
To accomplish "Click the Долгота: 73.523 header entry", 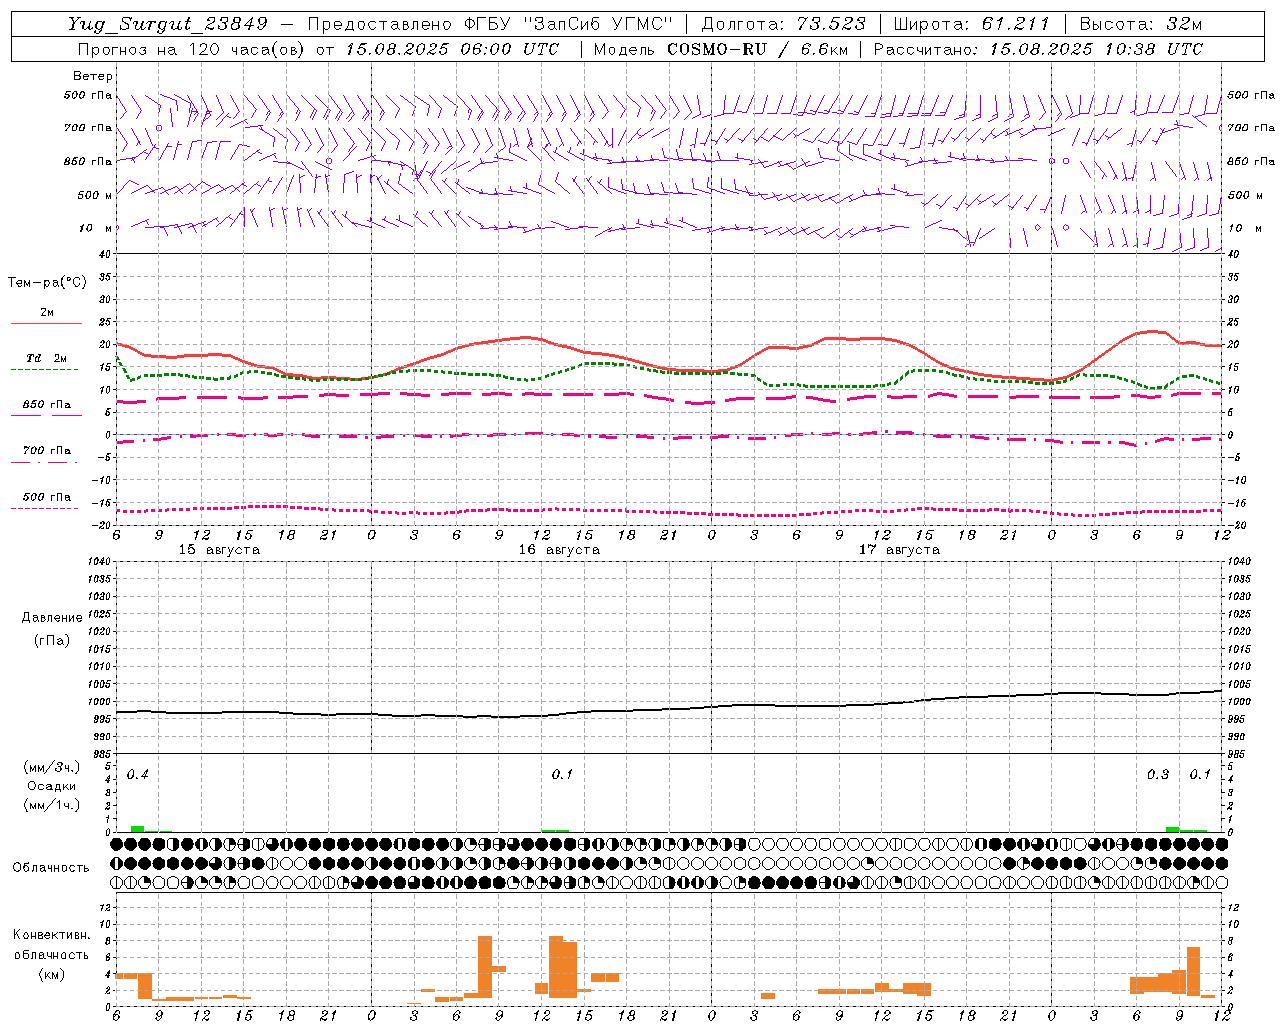I will 783,24.
